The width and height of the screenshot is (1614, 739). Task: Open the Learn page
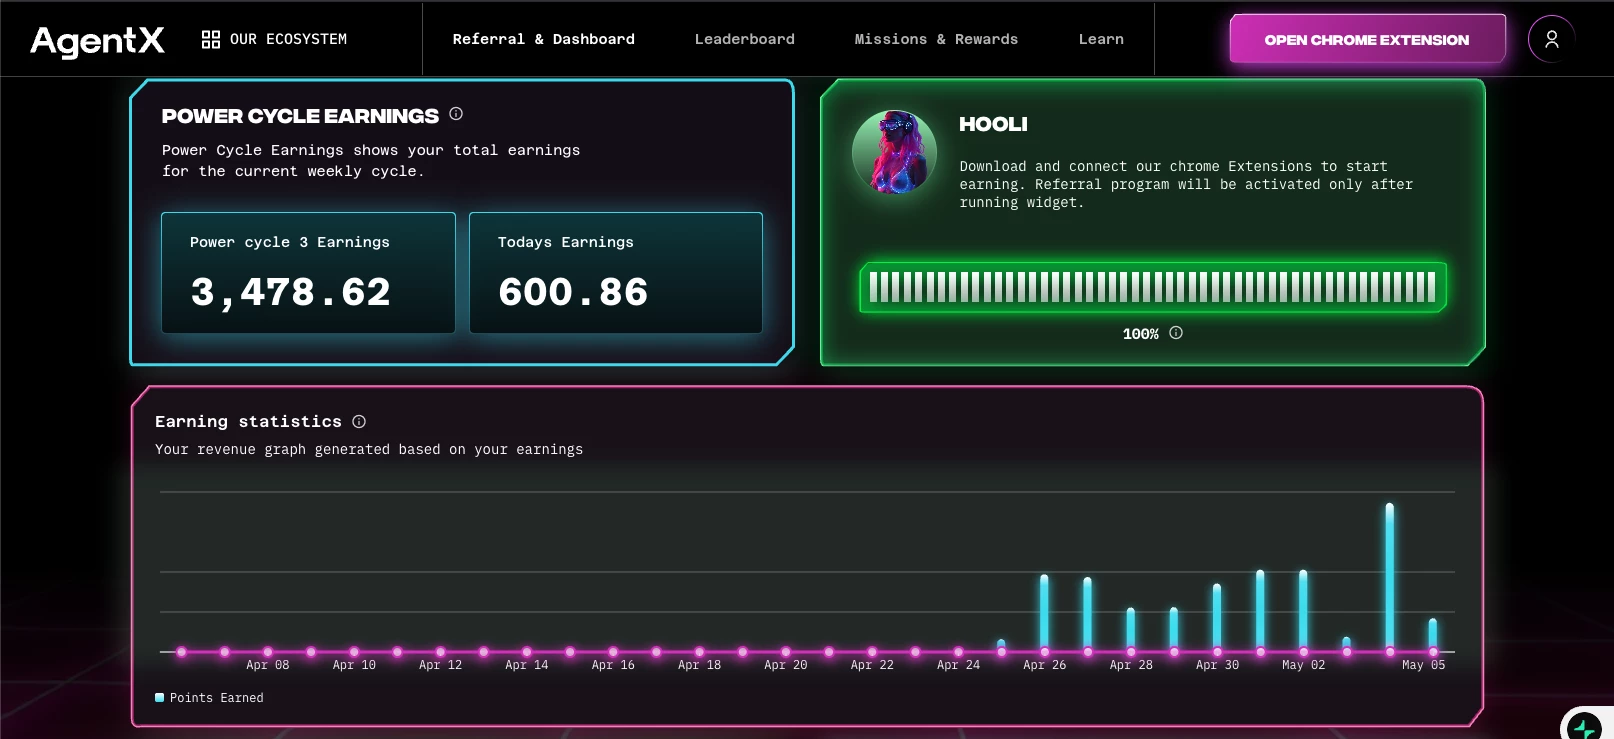pos(1101,39)
